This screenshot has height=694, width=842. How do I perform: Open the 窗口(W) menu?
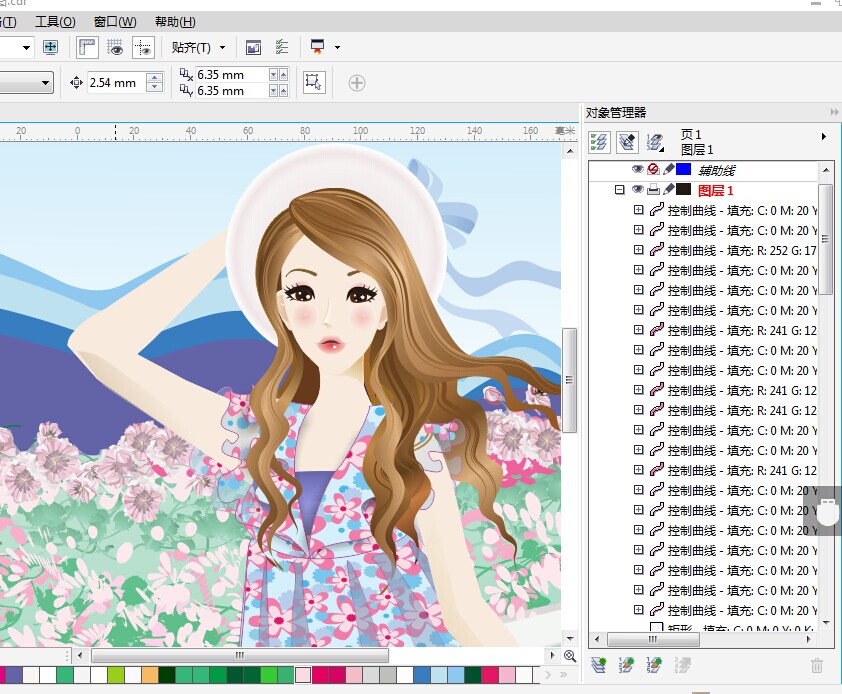click(115, 21)
